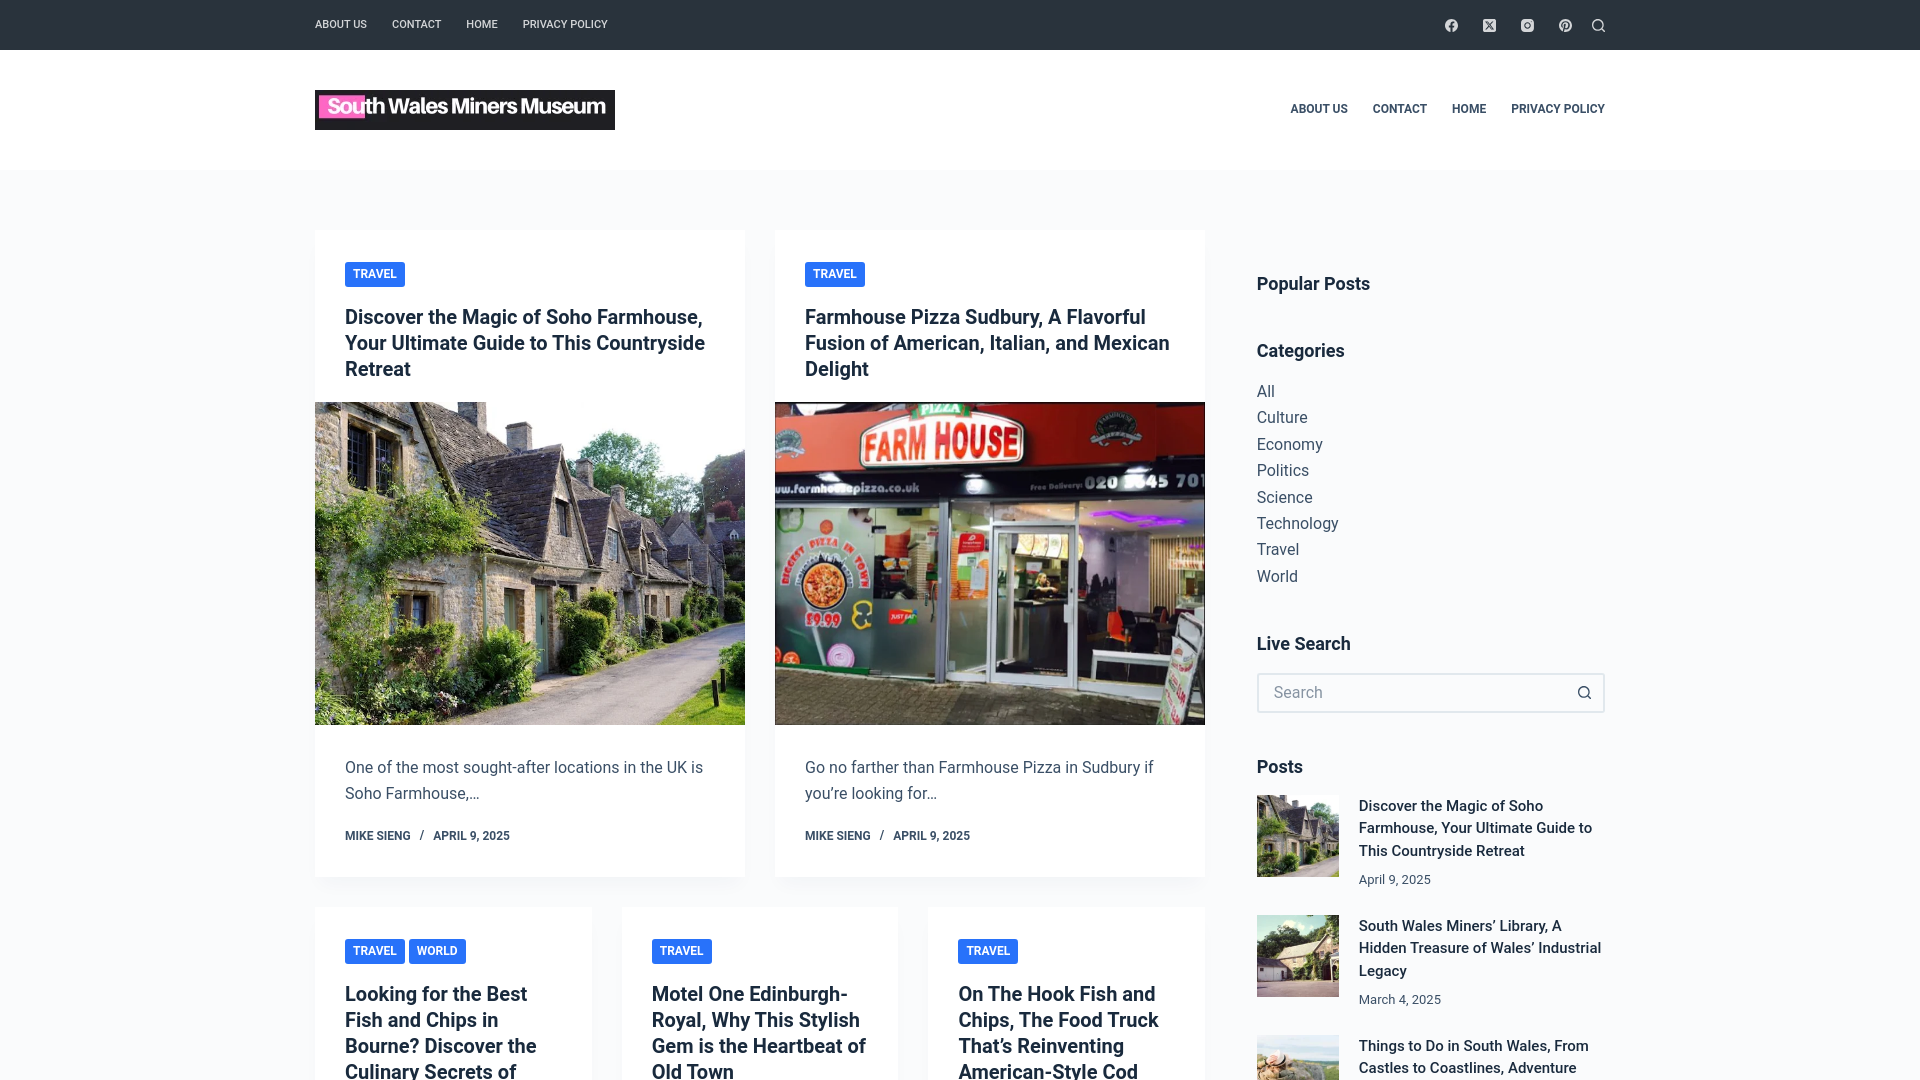
Task: Click Travel tag on Soho Farmhouse post
Action: point(375,274)
